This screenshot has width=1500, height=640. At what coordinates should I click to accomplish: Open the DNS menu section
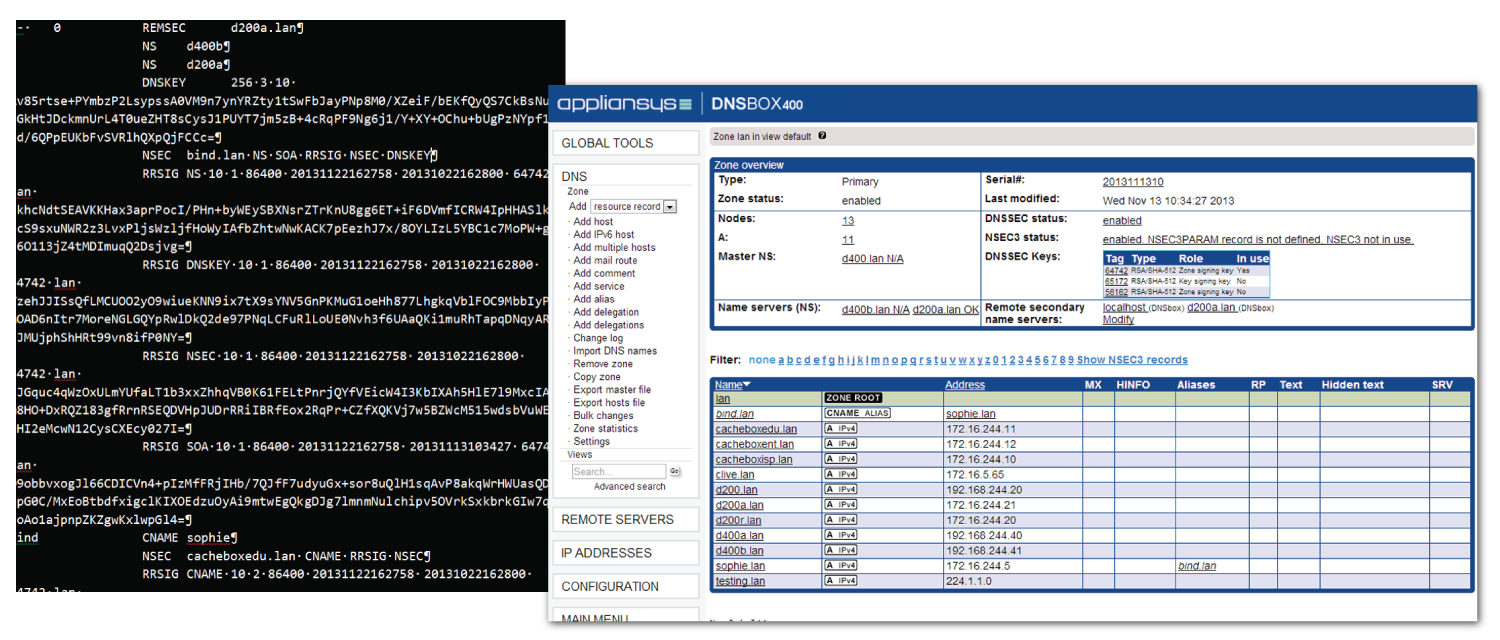click(x=574, y=176)
